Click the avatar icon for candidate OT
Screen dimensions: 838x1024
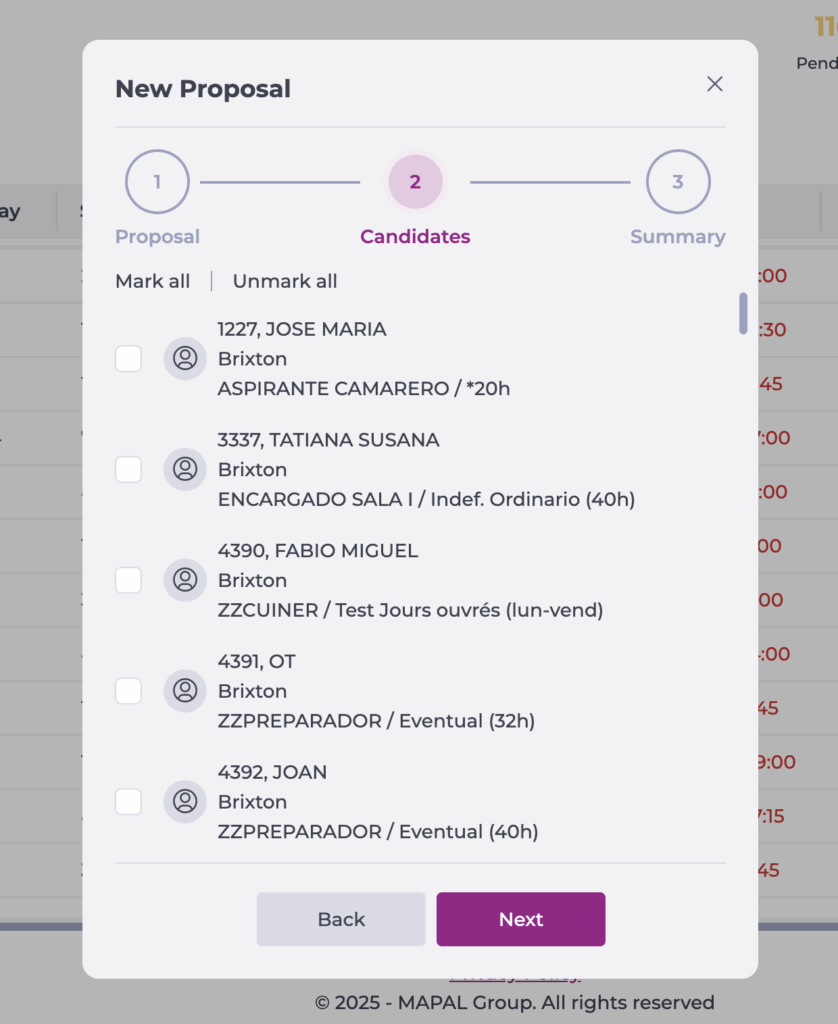tap(185, 691)
